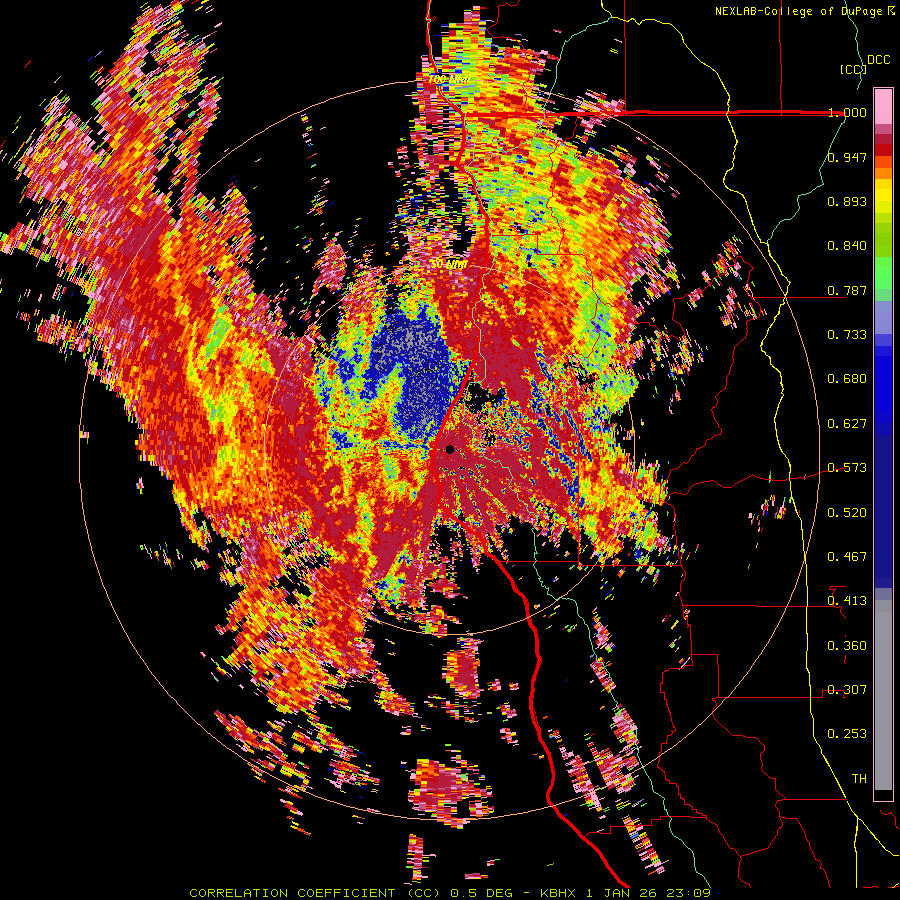Click the 1.000 scale value

pyautogui.click(x=847, y=112)
